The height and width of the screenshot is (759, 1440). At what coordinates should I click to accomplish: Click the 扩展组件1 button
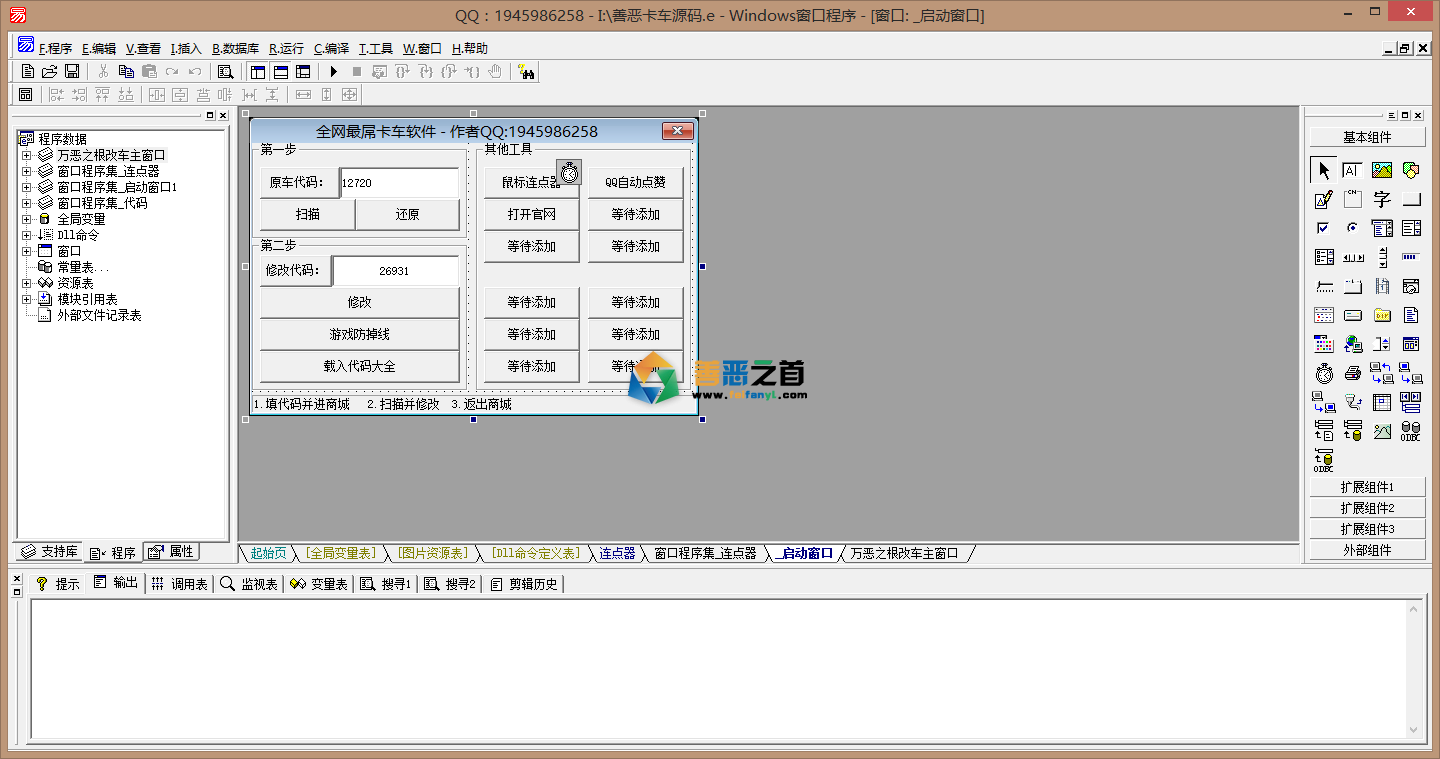[x=1367, y=487]
